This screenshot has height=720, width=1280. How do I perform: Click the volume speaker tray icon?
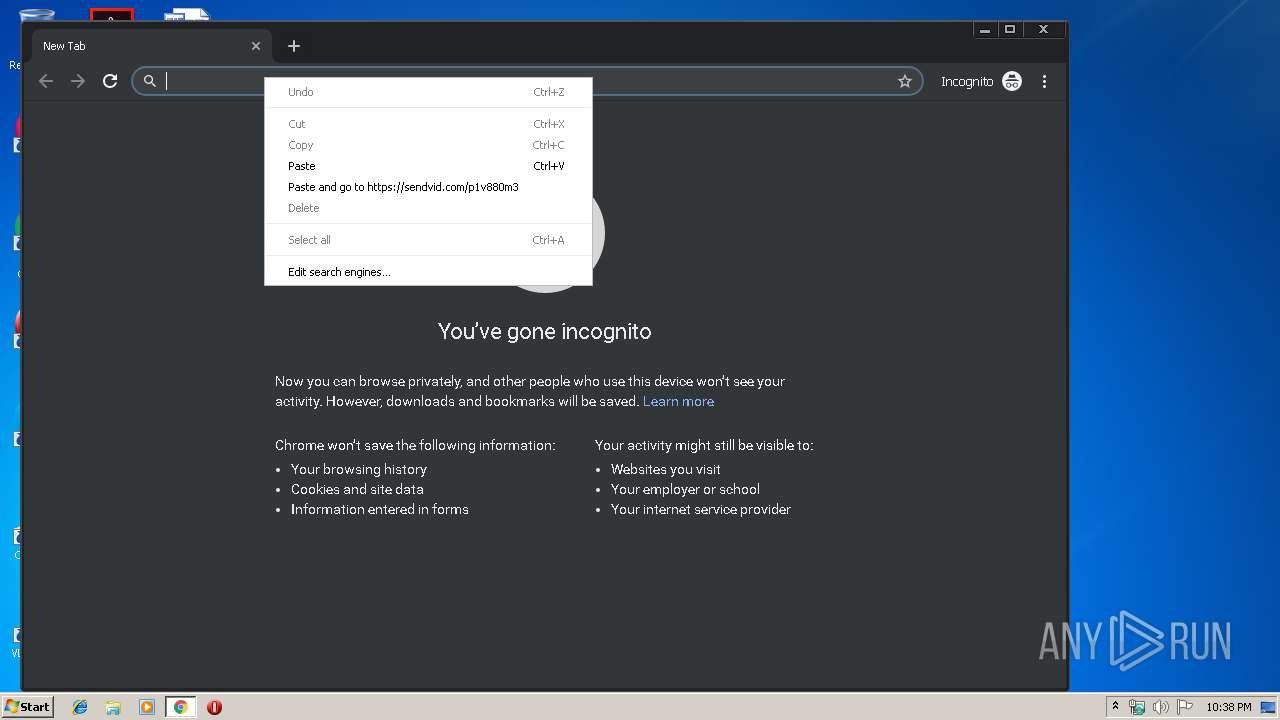click(1160, 707)
